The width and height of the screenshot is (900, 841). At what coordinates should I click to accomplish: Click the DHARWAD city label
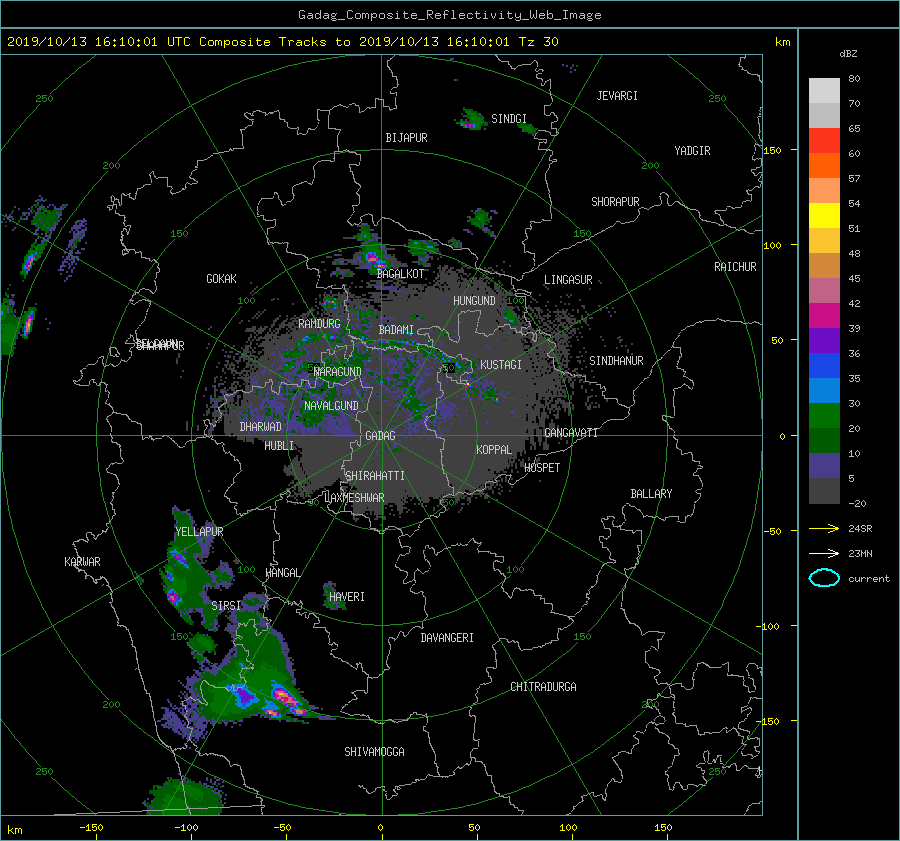click(x=261, y=427)
